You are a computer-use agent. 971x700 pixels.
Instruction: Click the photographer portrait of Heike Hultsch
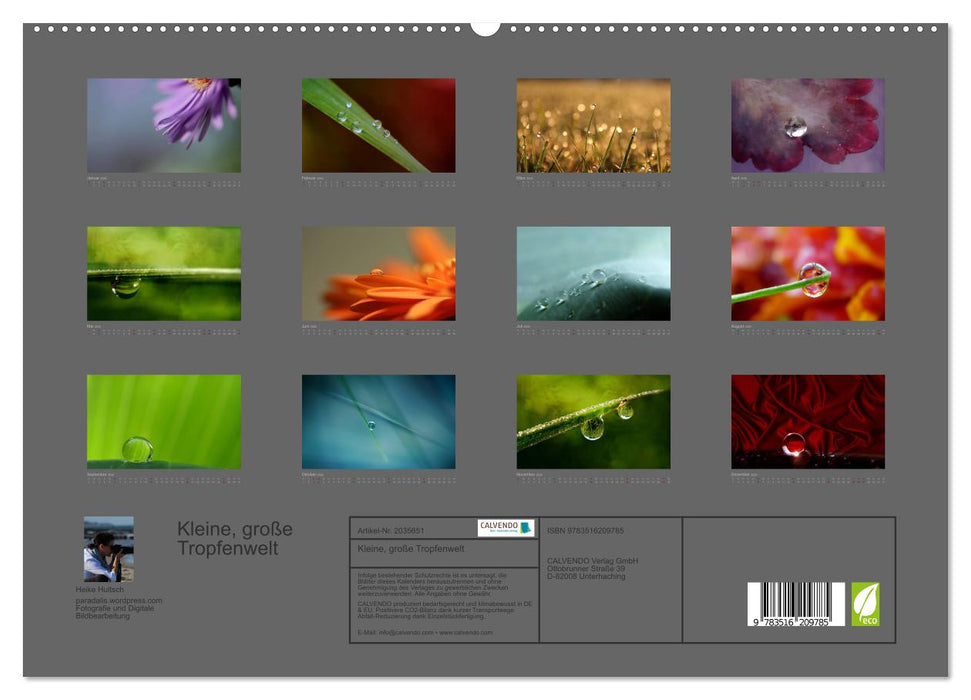click(x=108, y=549)
